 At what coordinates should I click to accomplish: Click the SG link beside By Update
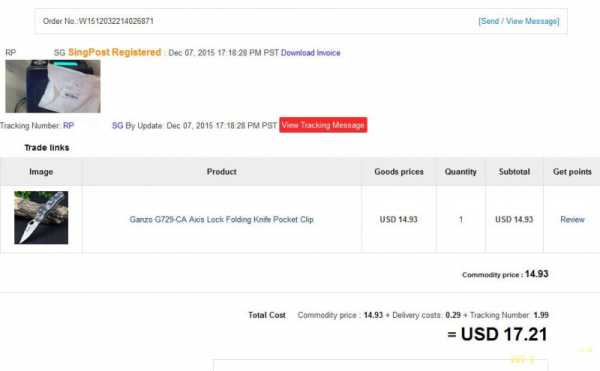point(117,125)
